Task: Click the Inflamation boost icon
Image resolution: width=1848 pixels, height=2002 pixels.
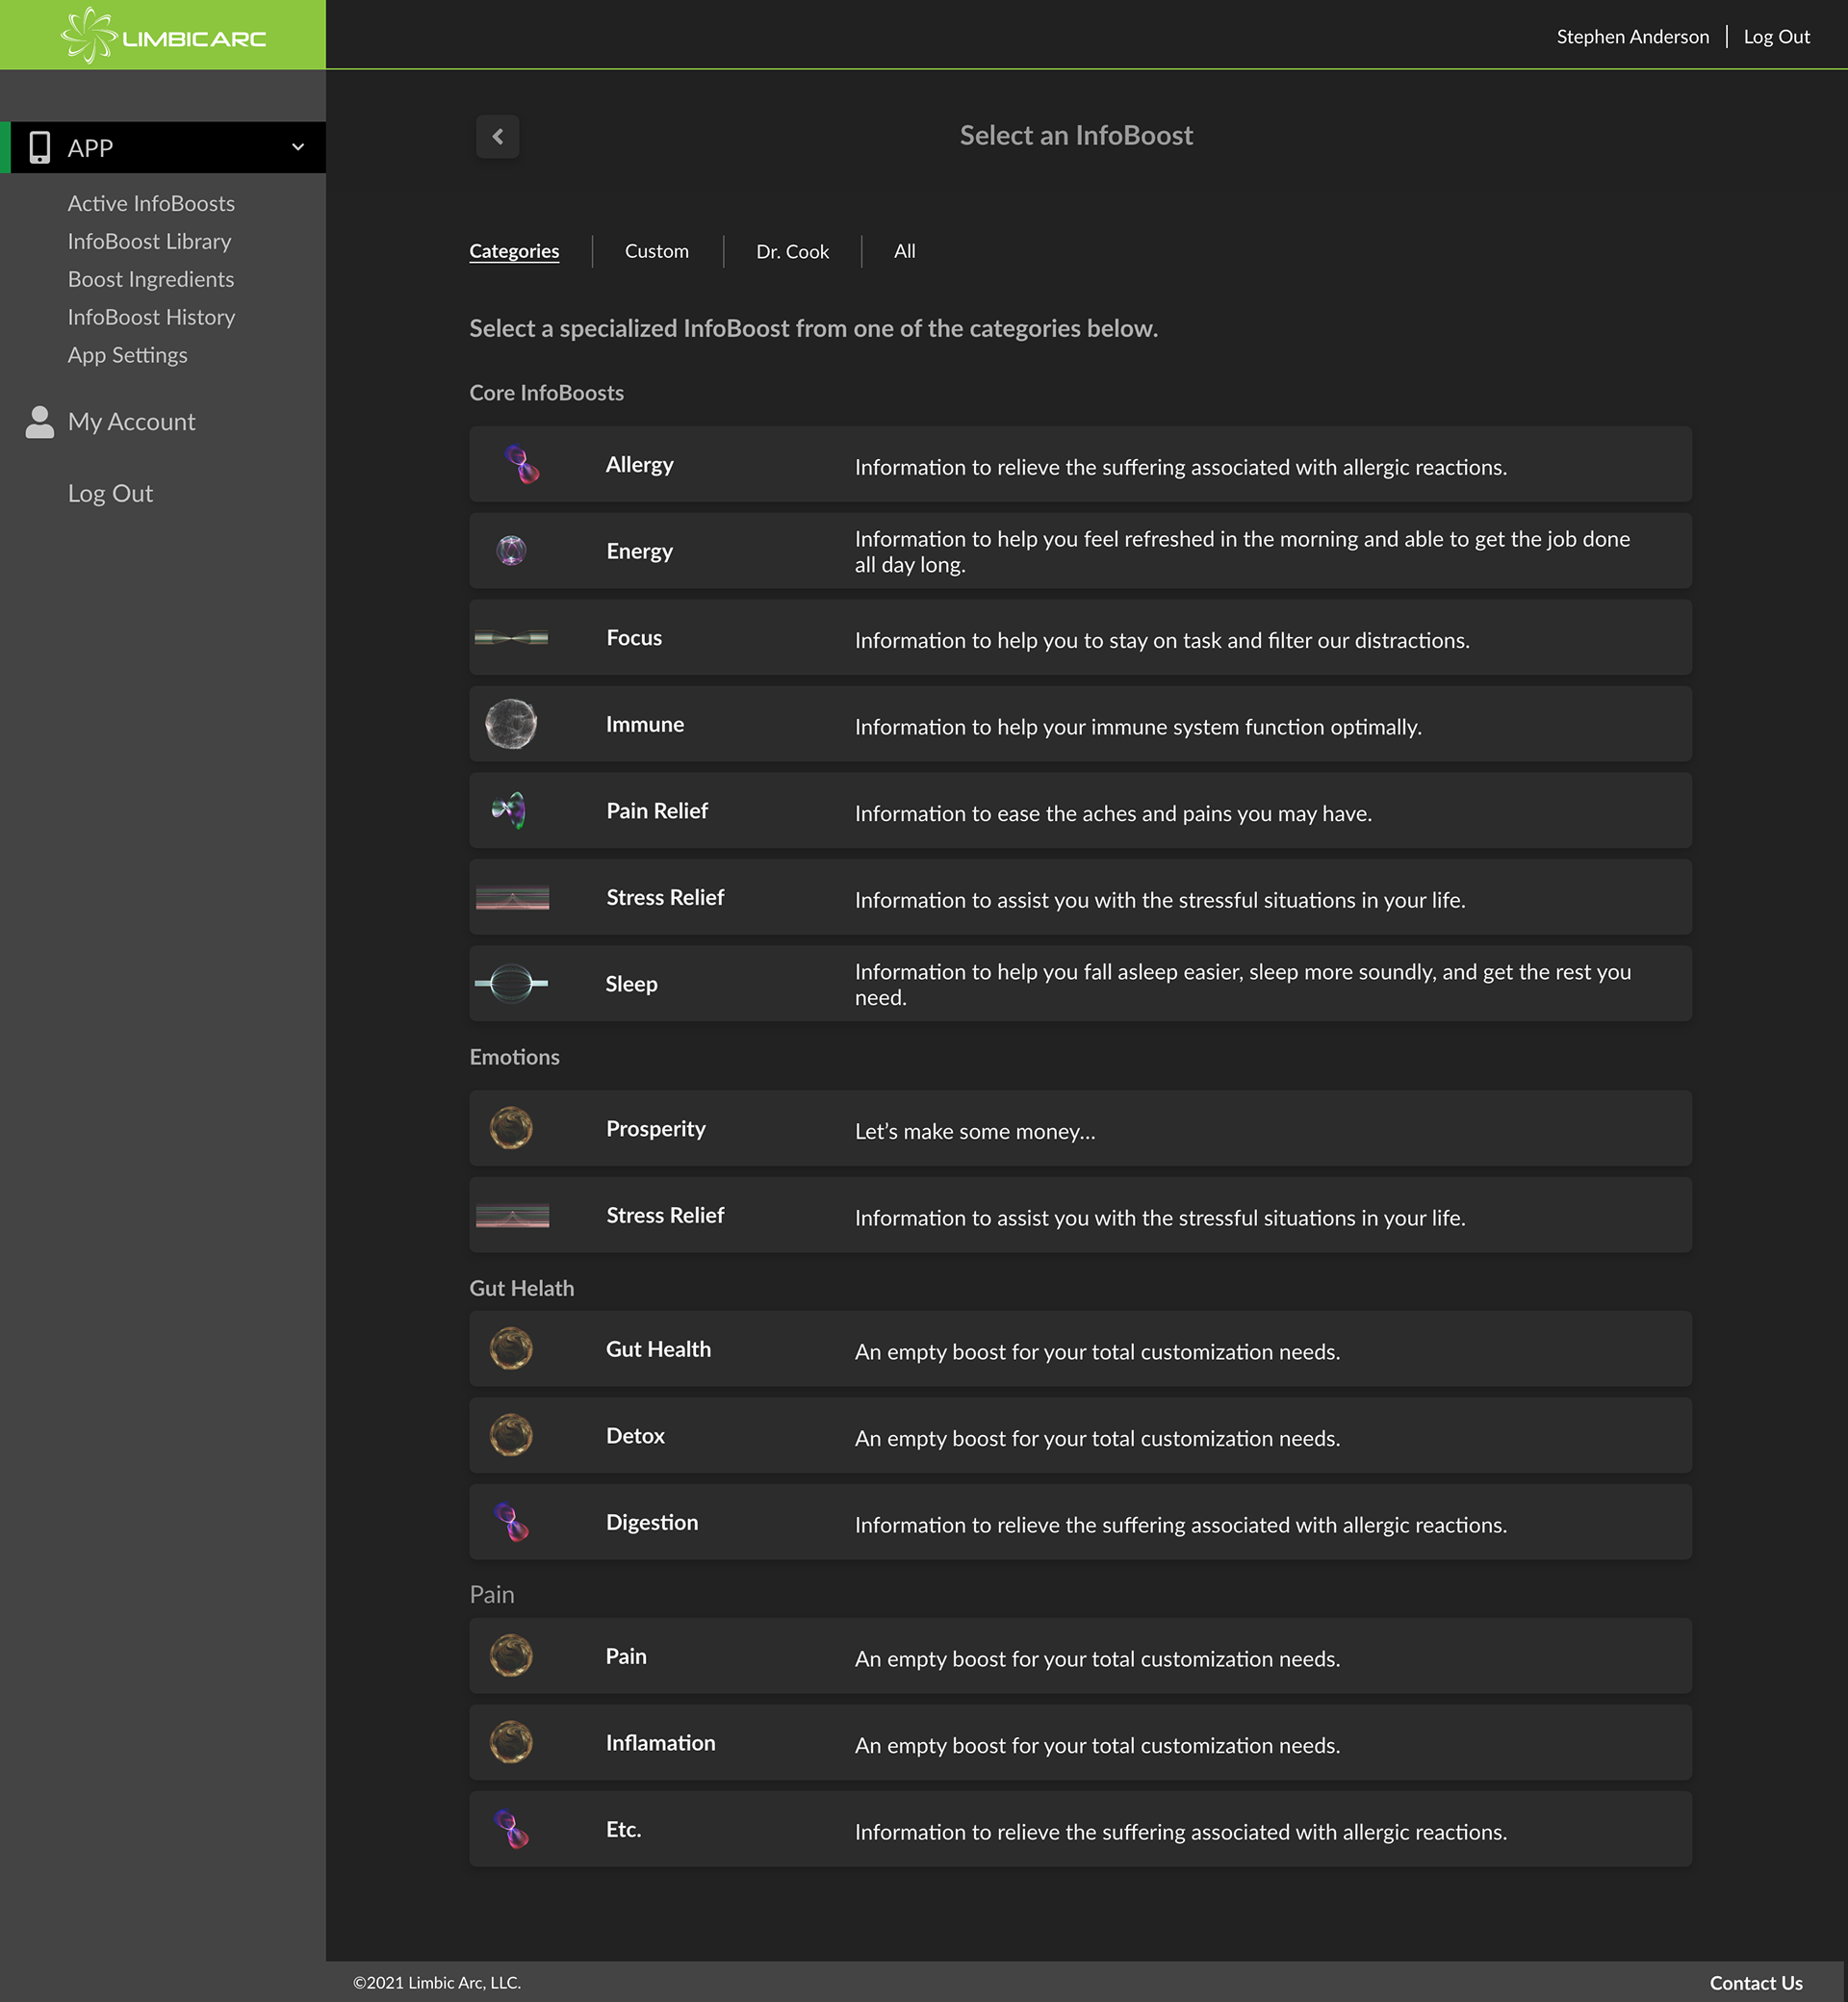Action: [x=511, y=1742]
